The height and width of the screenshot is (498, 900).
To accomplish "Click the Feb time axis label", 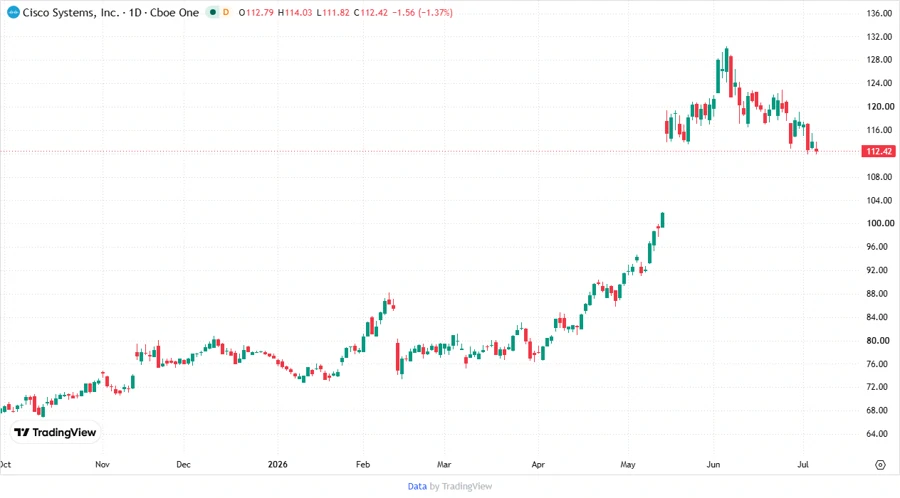I will coord(363,464).
